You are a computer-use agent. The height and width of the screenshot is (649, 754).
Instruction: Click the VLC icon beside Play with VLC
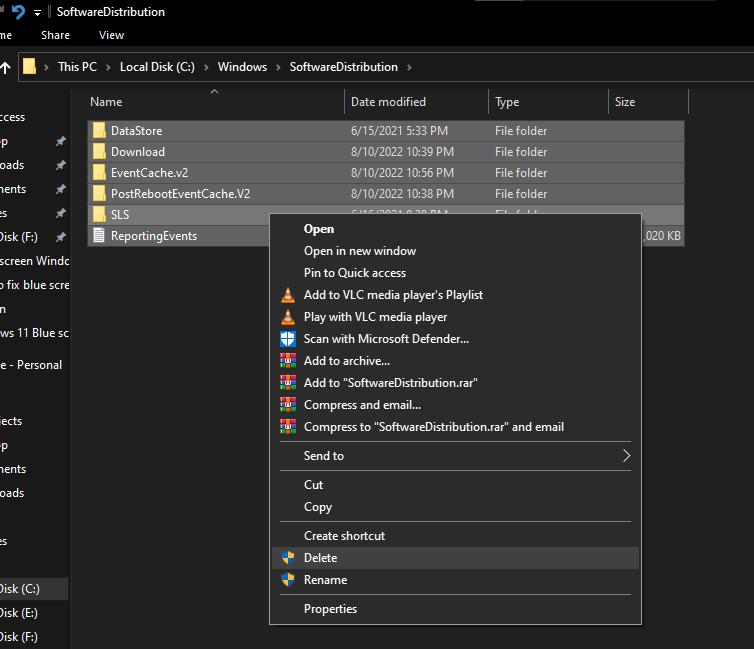click(288, 317)
